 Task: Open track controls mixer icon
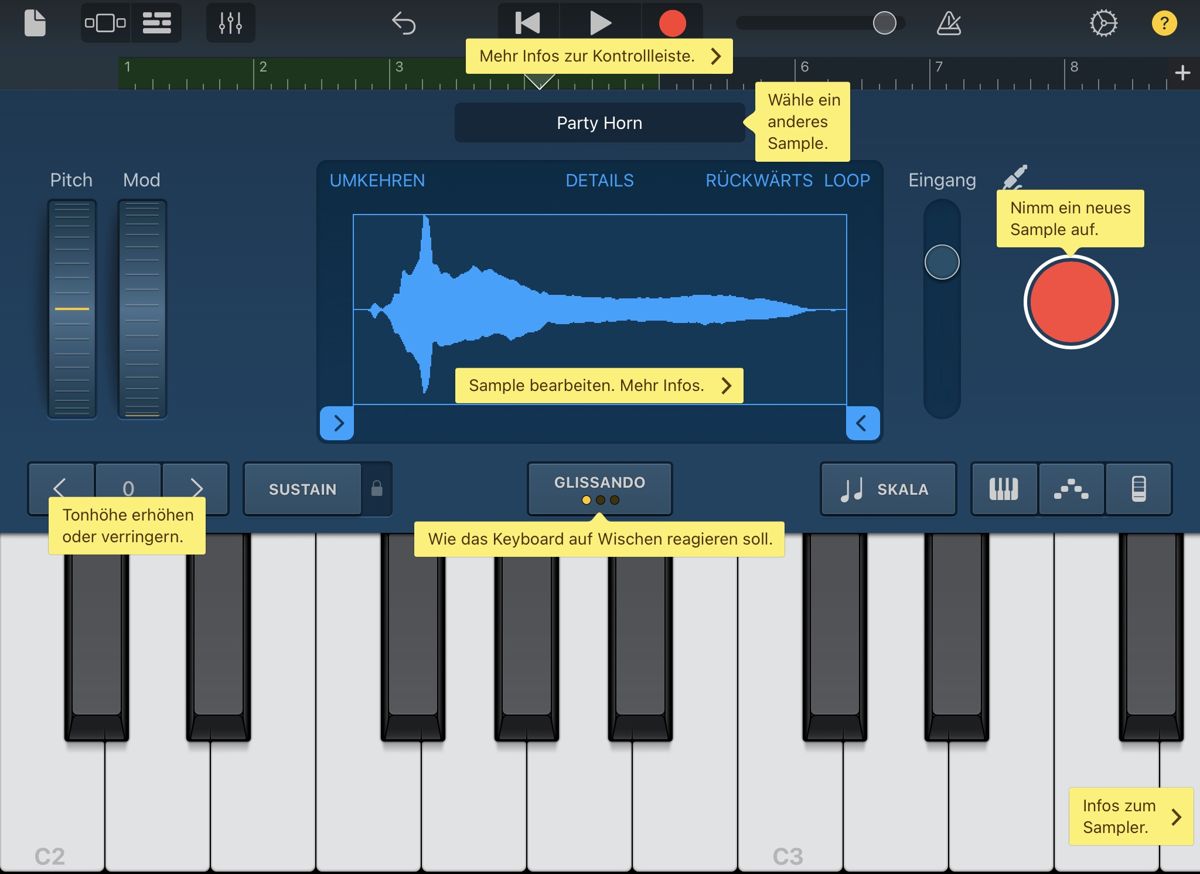pyautogui.click(x=231, y=22)
